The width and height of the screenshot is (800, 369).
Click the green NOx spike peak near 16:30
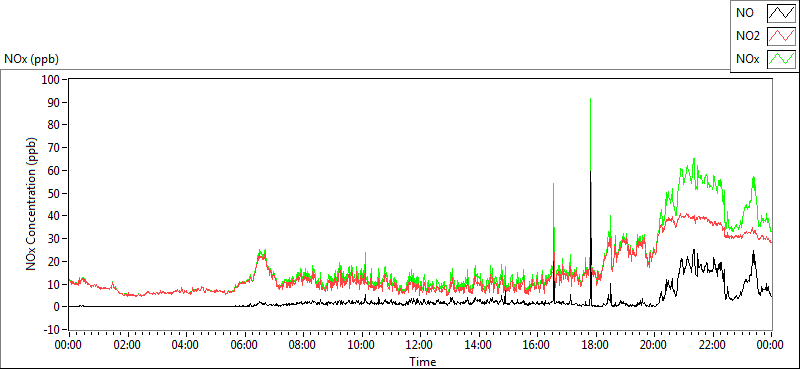coord(553,184)
